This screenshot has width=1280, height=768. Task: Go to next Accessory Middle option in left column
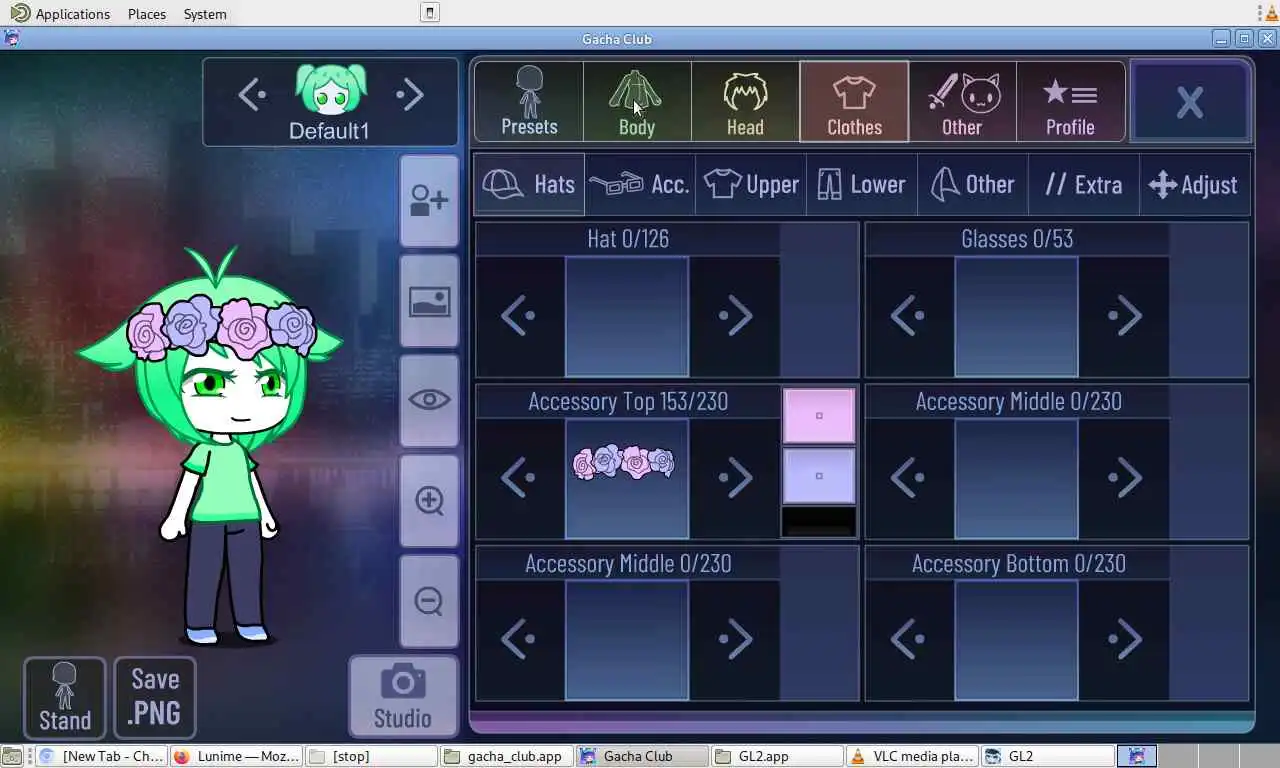[735, 640]
